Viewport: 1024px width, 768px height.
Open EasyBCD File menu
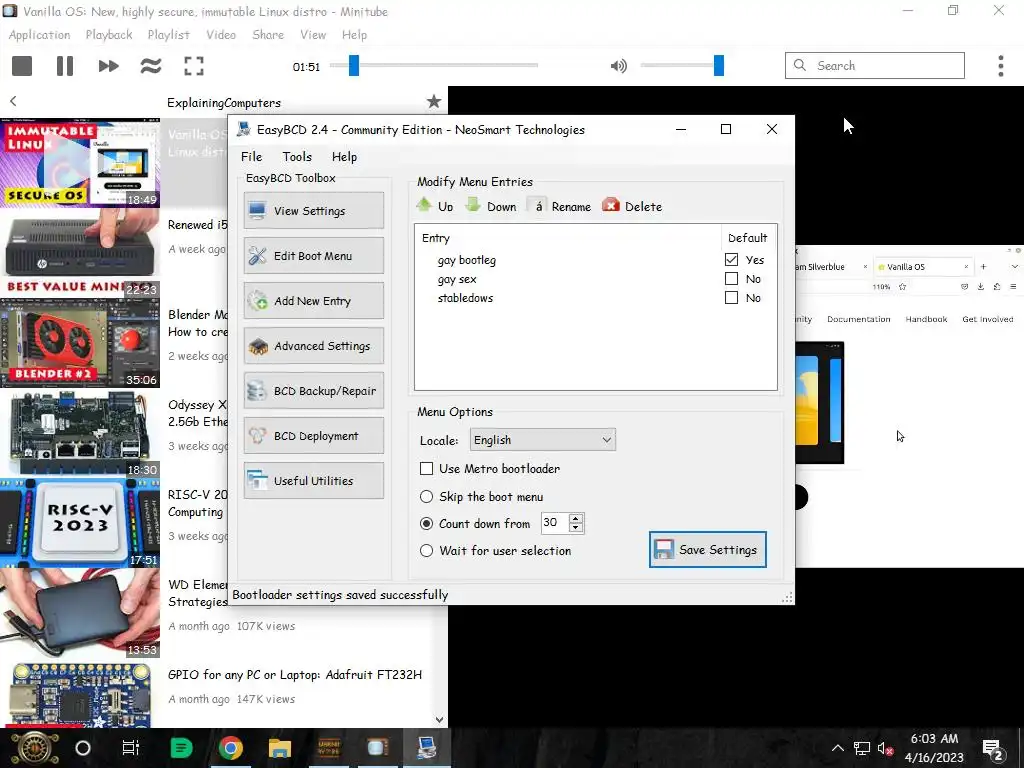[251, 157]
